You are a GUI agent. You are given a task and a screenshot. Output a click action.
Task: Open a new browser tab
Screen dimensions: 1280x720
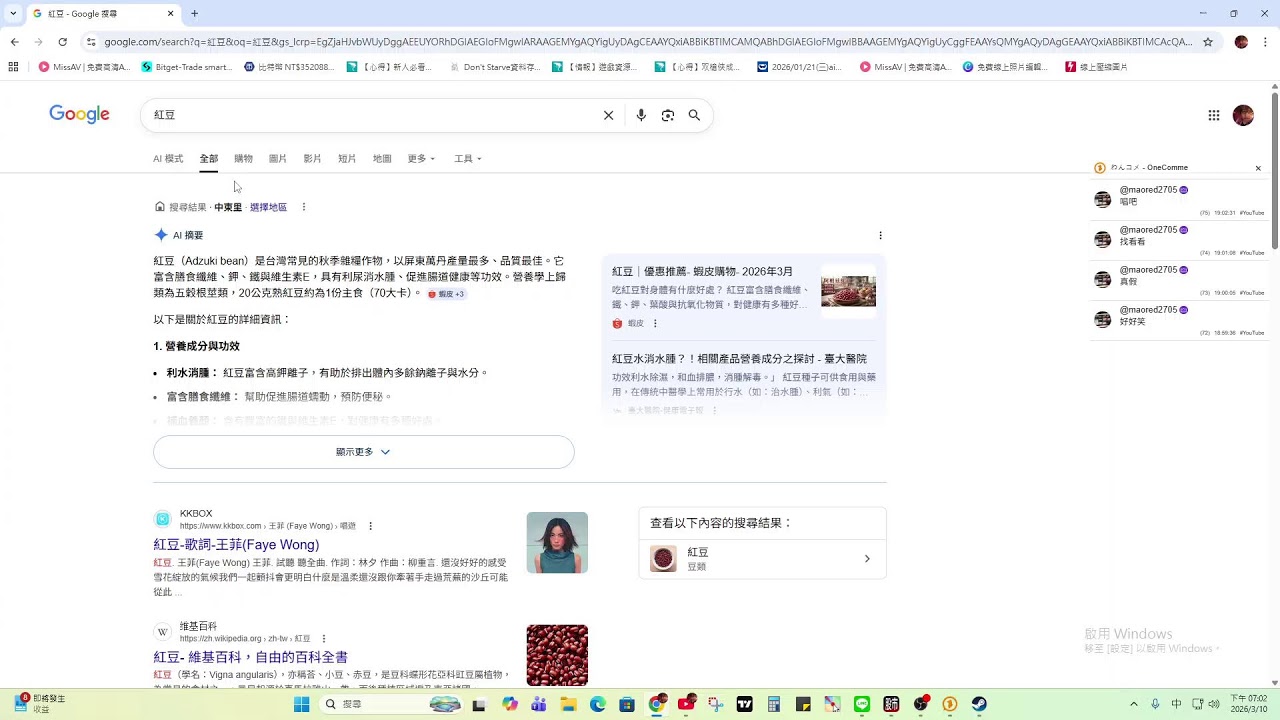[194, 14]
